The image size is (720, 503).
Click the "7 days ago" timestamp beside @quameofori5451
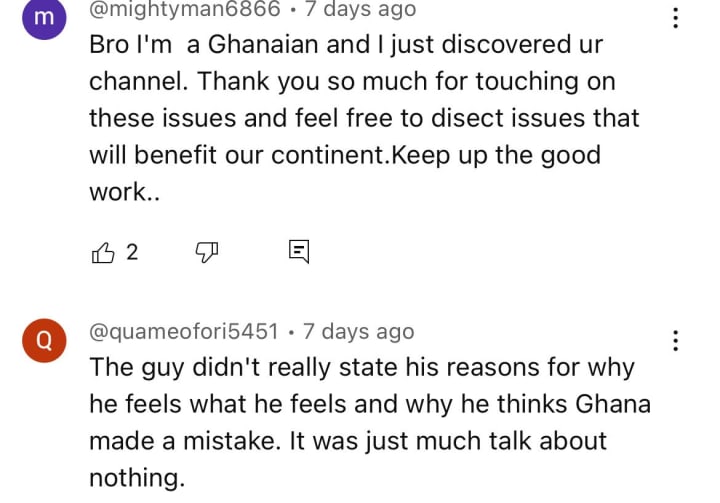[359, 332]
